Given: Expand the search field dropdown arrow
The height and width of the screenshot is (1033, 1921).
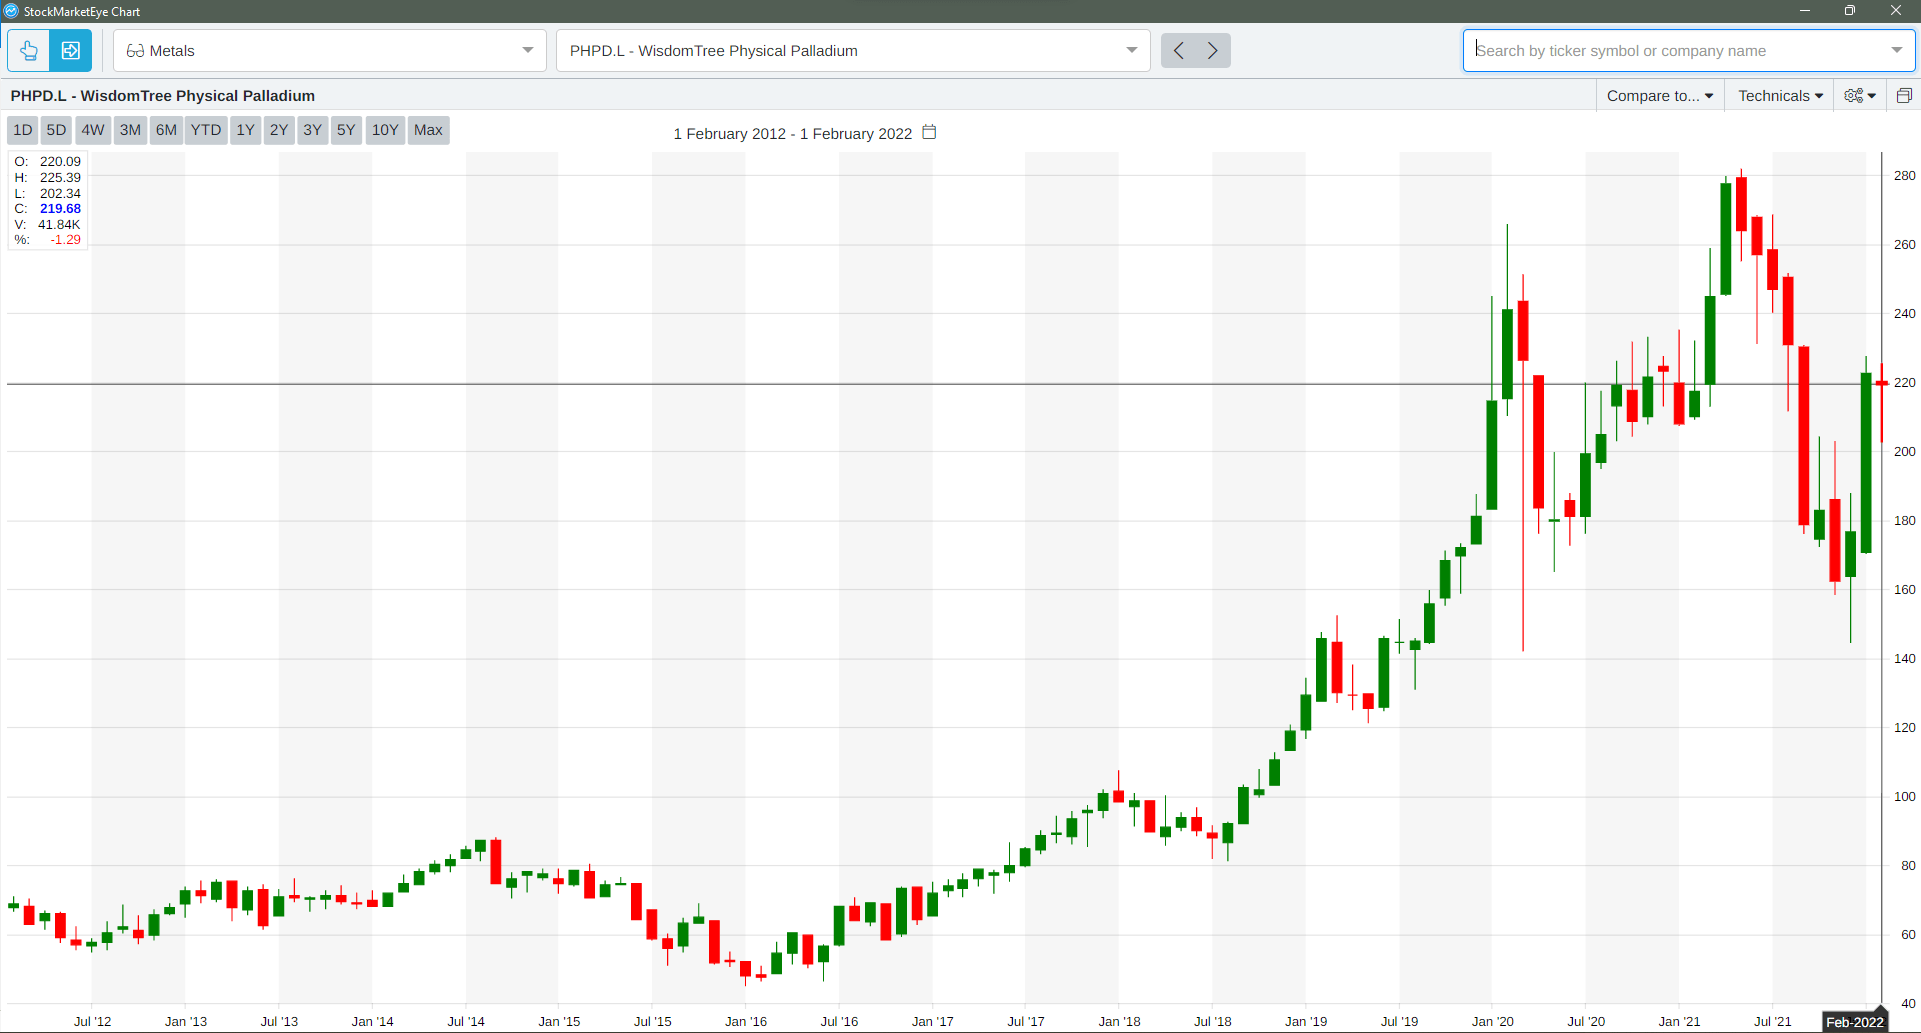Looking at the screenshot, I should [x=1897, y=50].
